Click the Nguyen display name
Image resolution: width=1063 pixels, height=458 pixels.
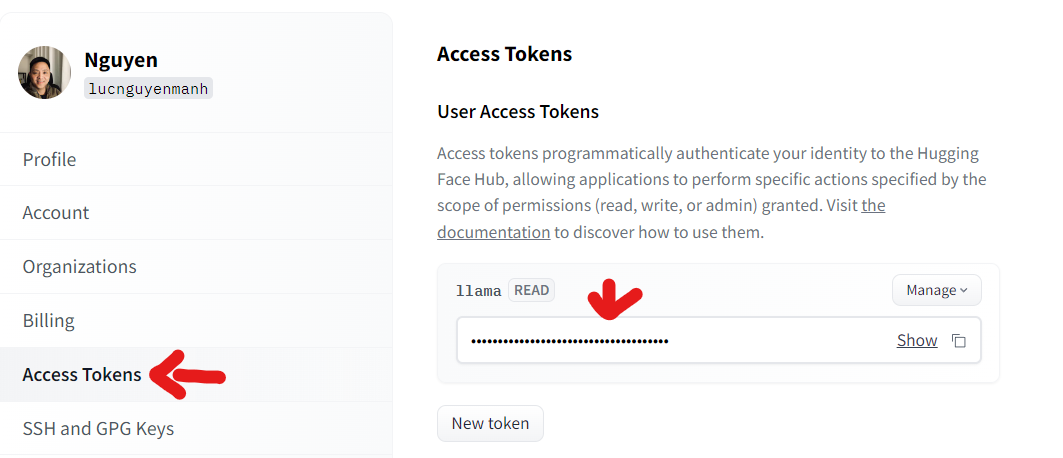121,60
